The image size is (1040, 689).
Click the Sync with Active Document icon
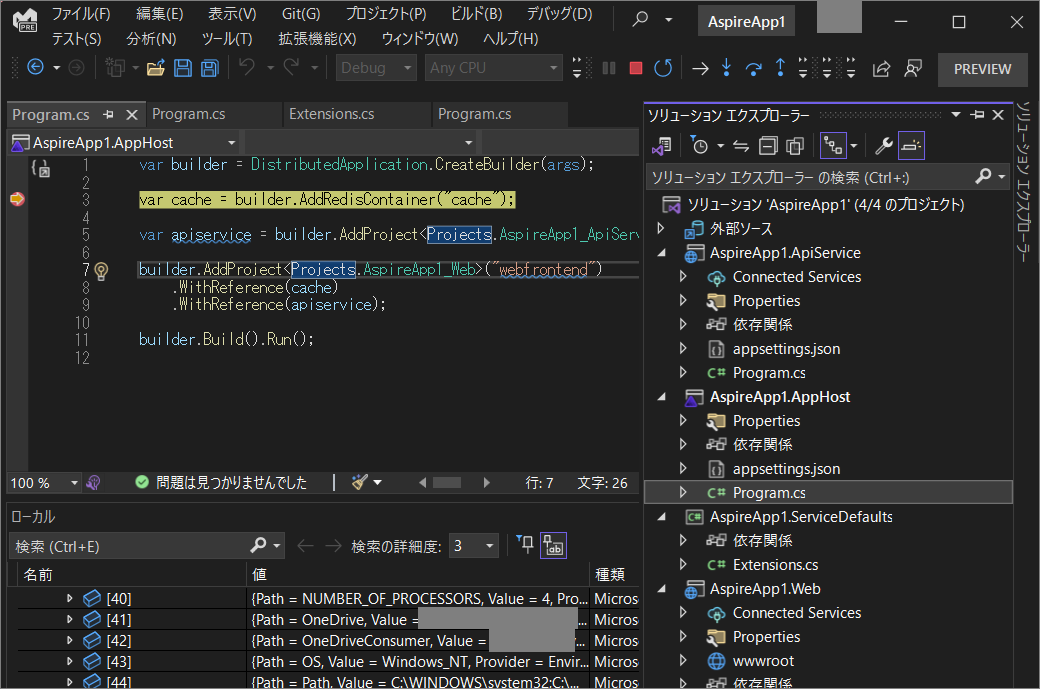(x=742, y=145)
